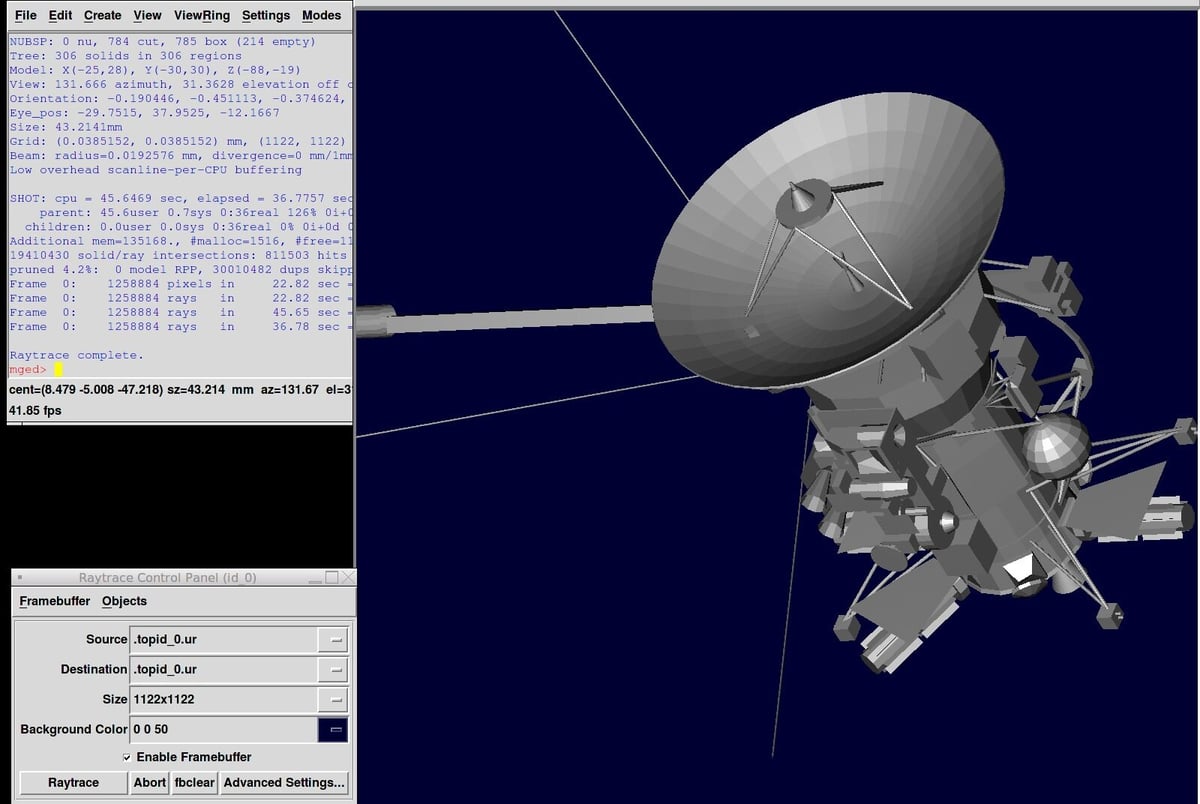Open the Create menu

(x=102, y=15)
